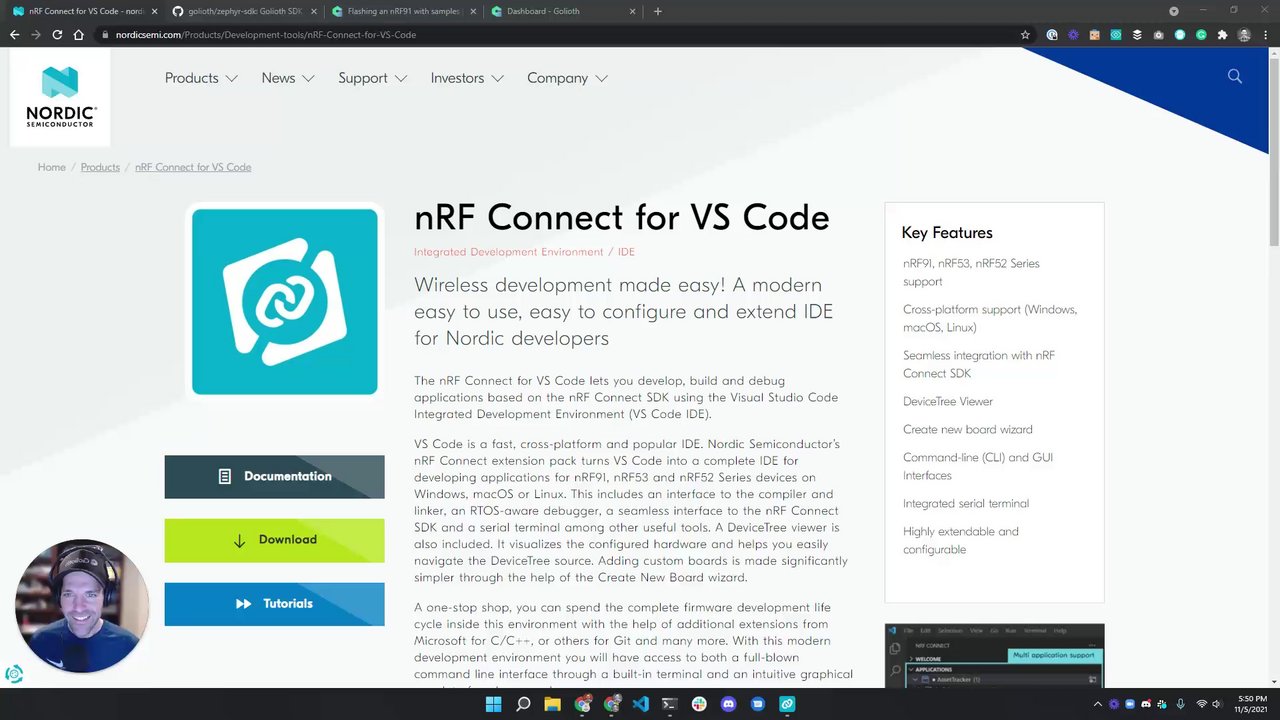Click the site lock icon in address bar

point(105,34)
